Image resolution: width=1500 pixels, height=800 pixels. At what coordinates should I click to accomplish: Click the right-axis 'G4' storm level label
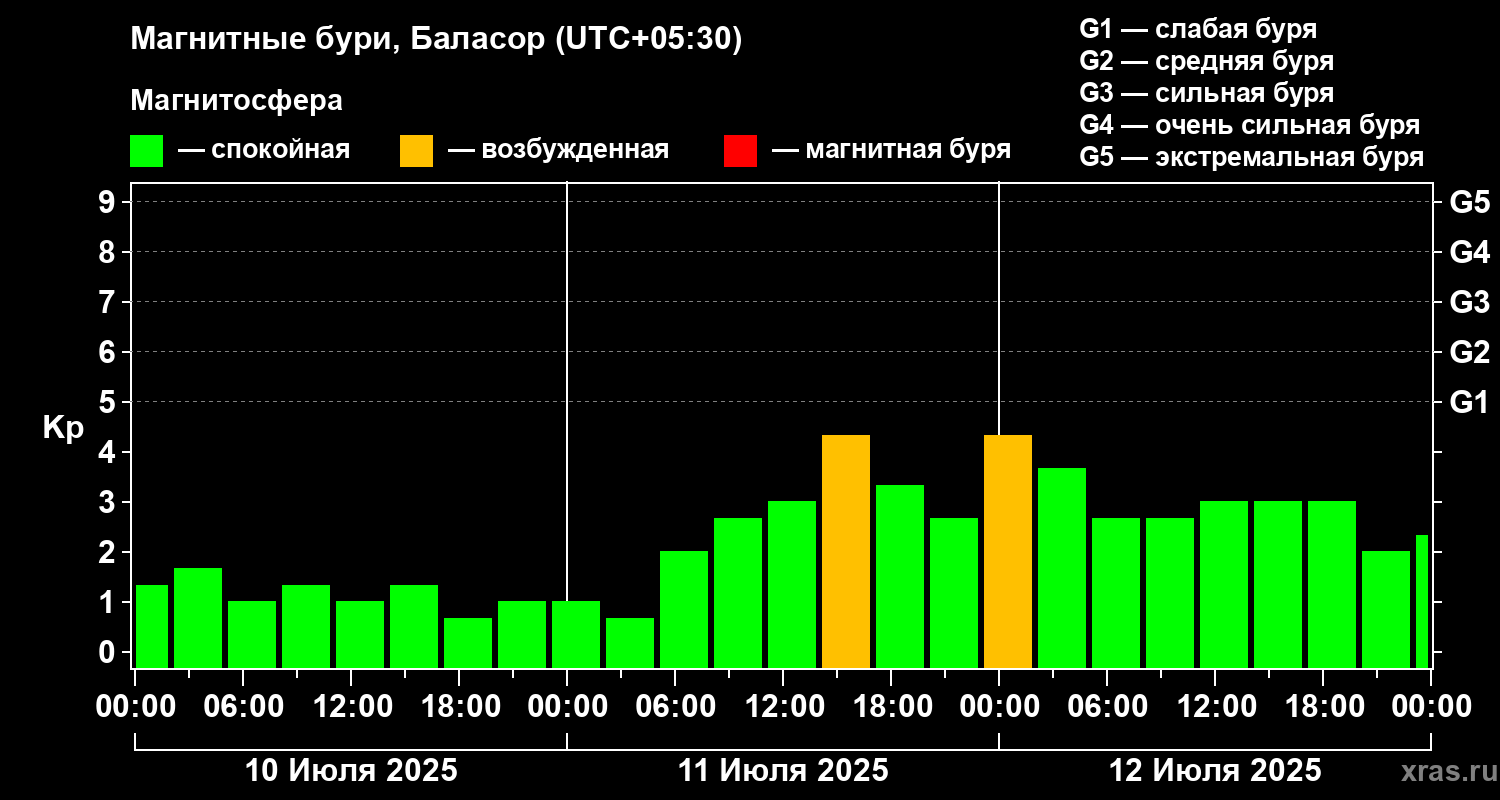[x=1469, y=252]
